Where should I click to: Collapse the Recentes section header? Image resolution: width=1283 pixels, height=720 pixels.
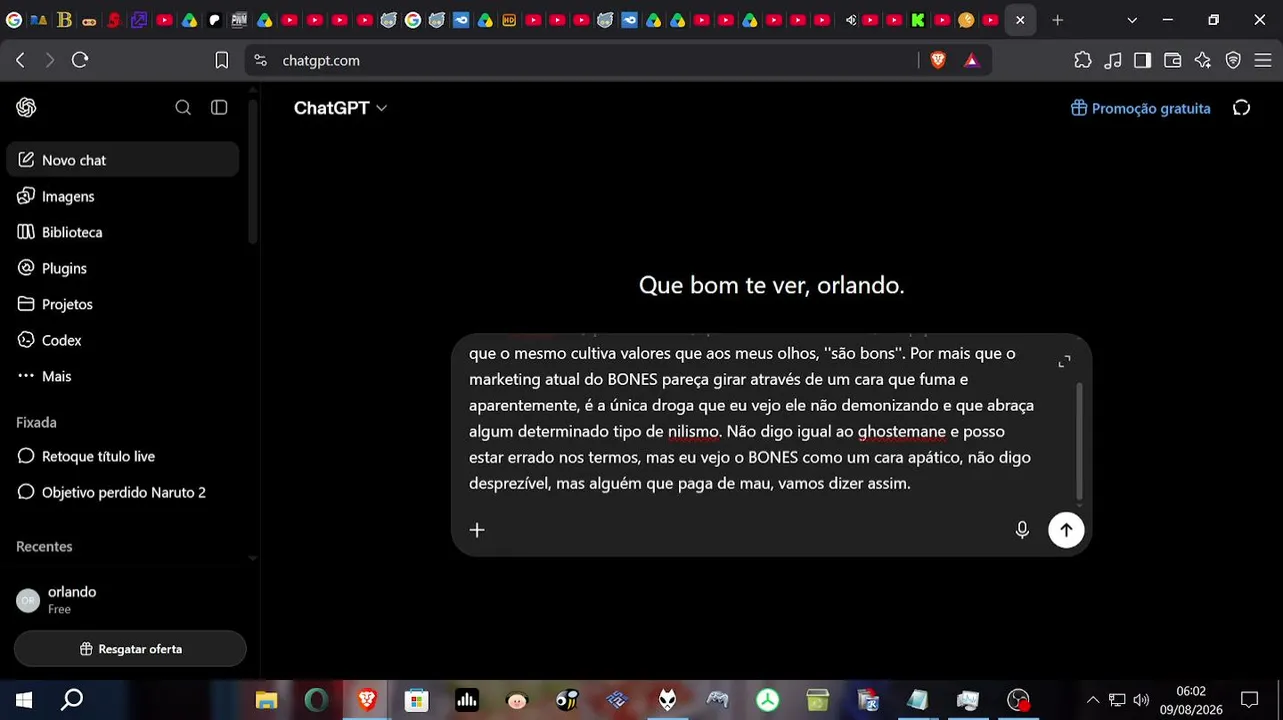coord(44,546)
